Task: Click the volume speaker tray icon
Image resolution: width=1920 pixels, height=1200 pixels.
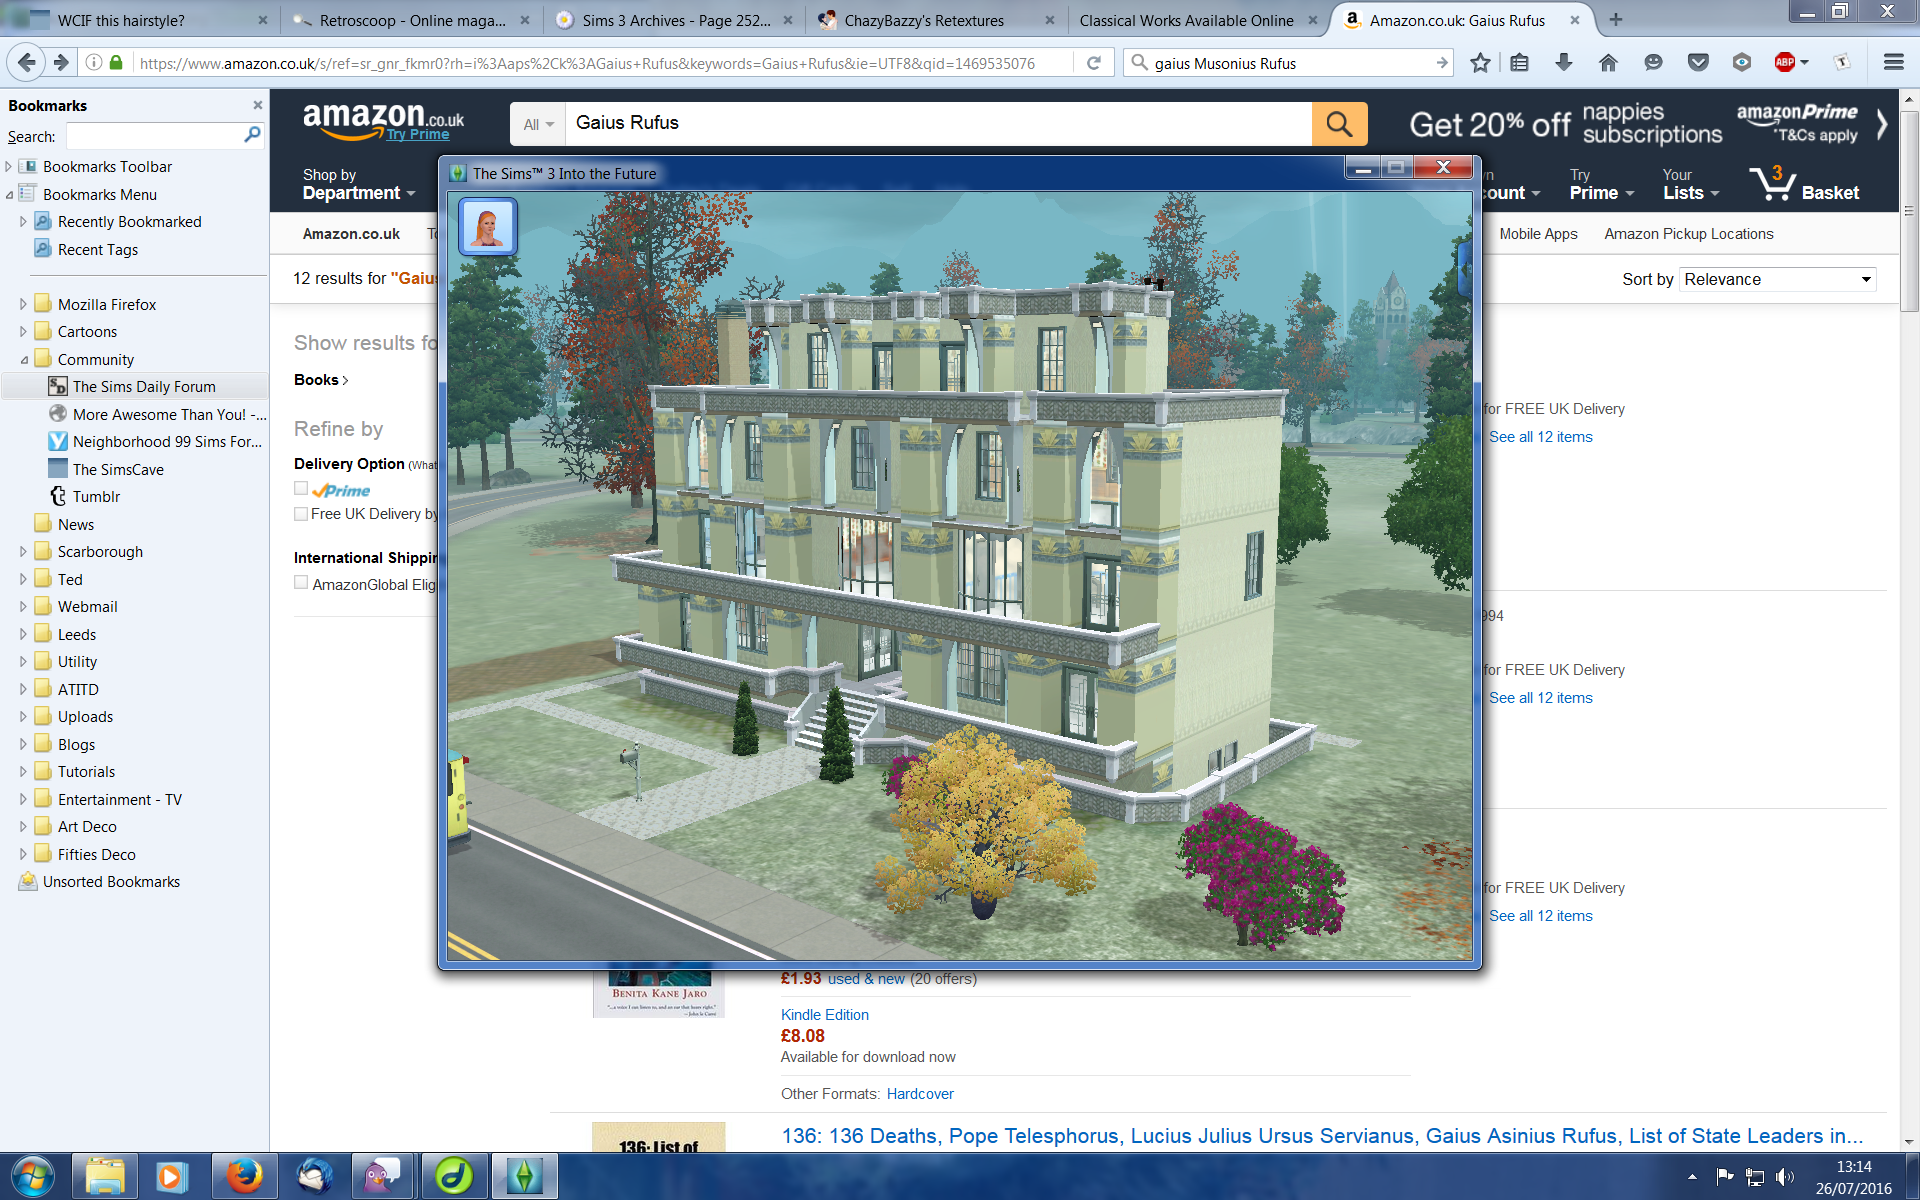Action: point(1786,1177)
